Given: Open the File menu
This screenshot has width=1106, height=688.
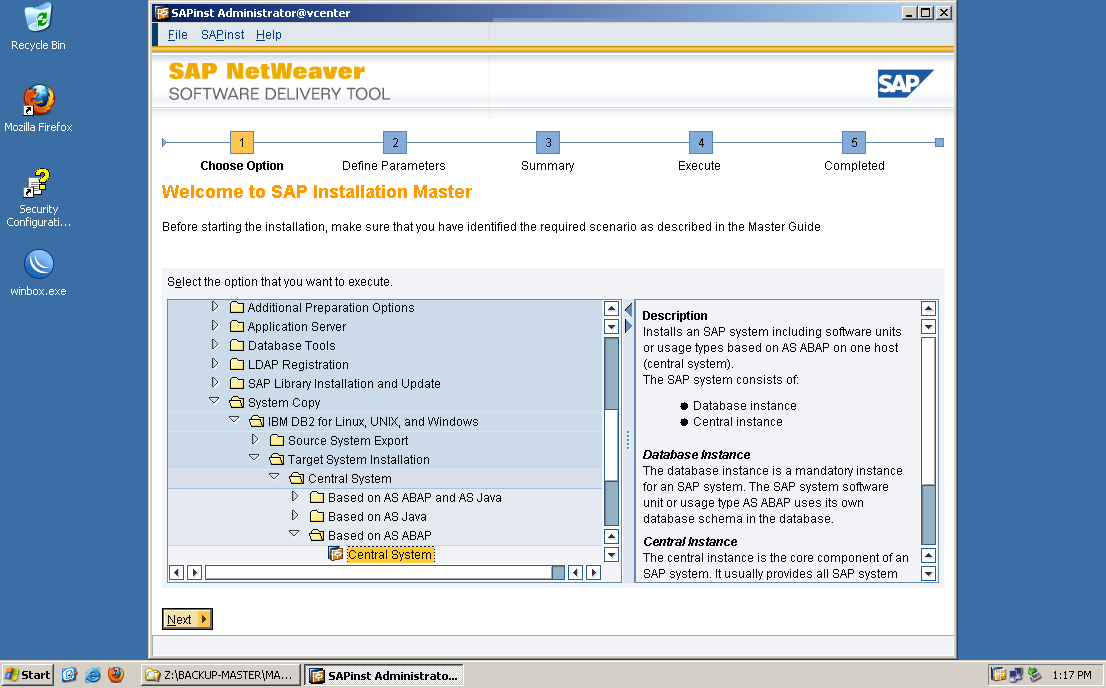Looking at the screenshot, I should [177, 35].
